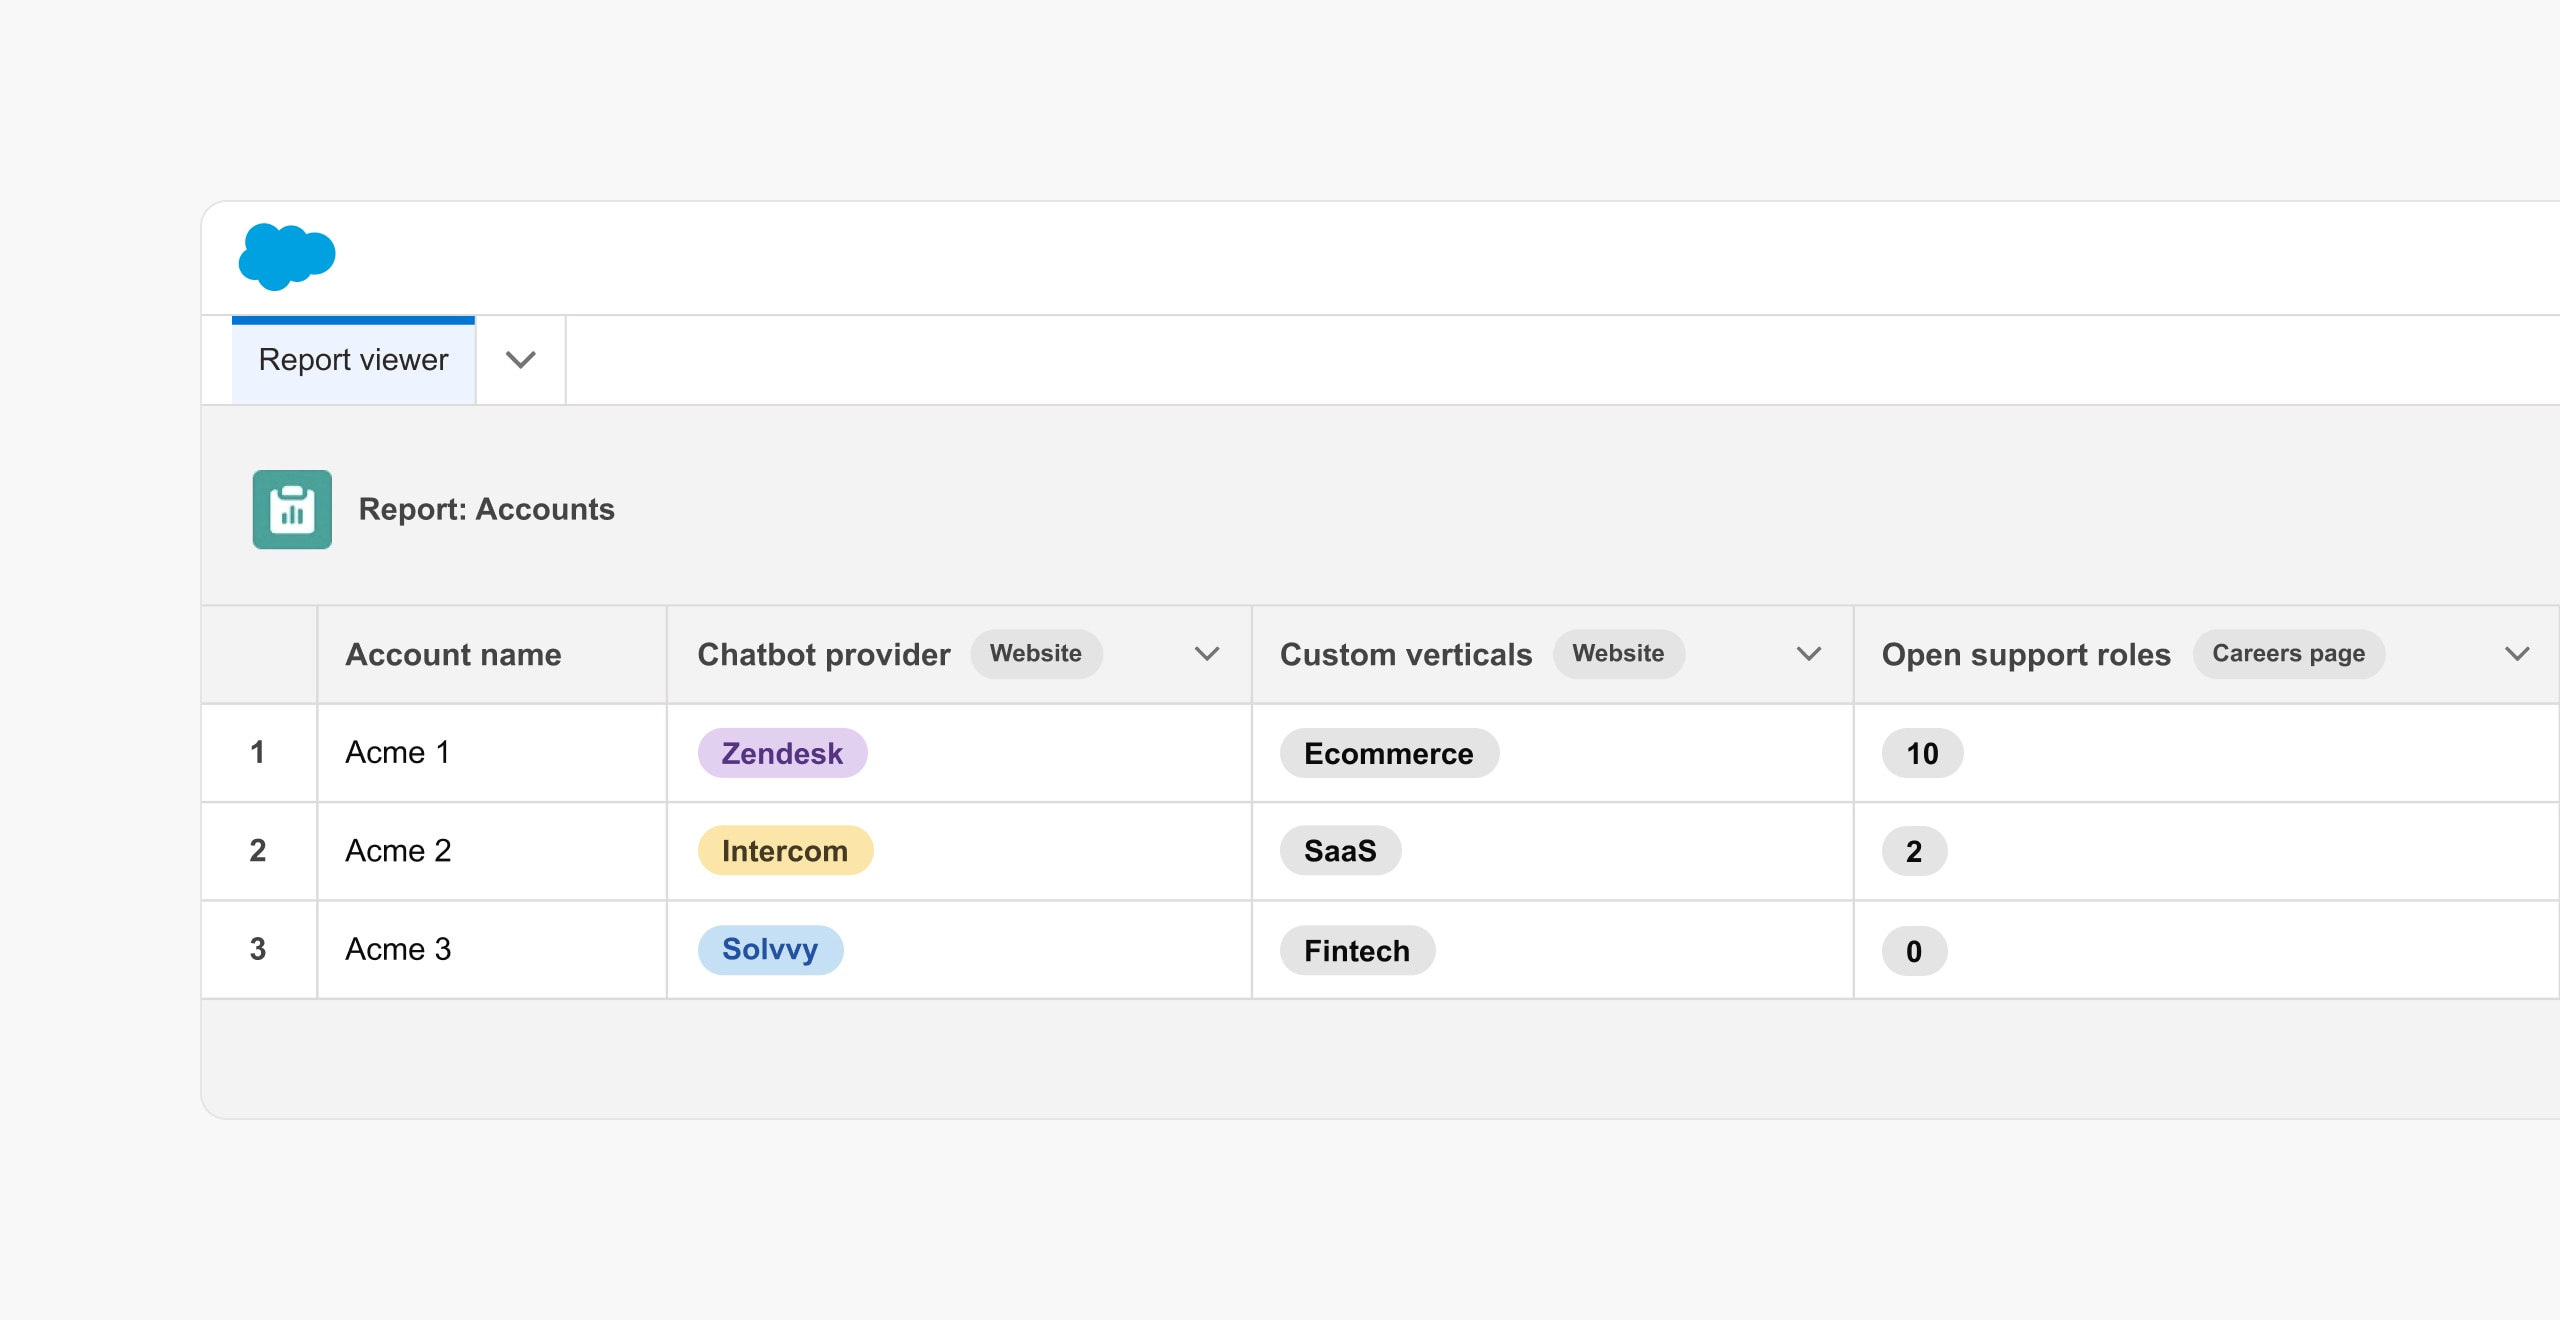Click Website badge in Custom verticals header

coord(1617,654)
